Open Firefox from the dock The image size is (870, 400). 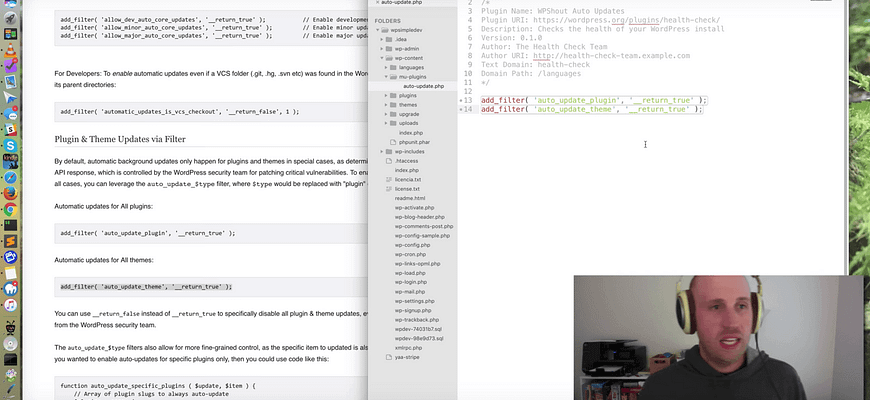(x=11, y=194)
